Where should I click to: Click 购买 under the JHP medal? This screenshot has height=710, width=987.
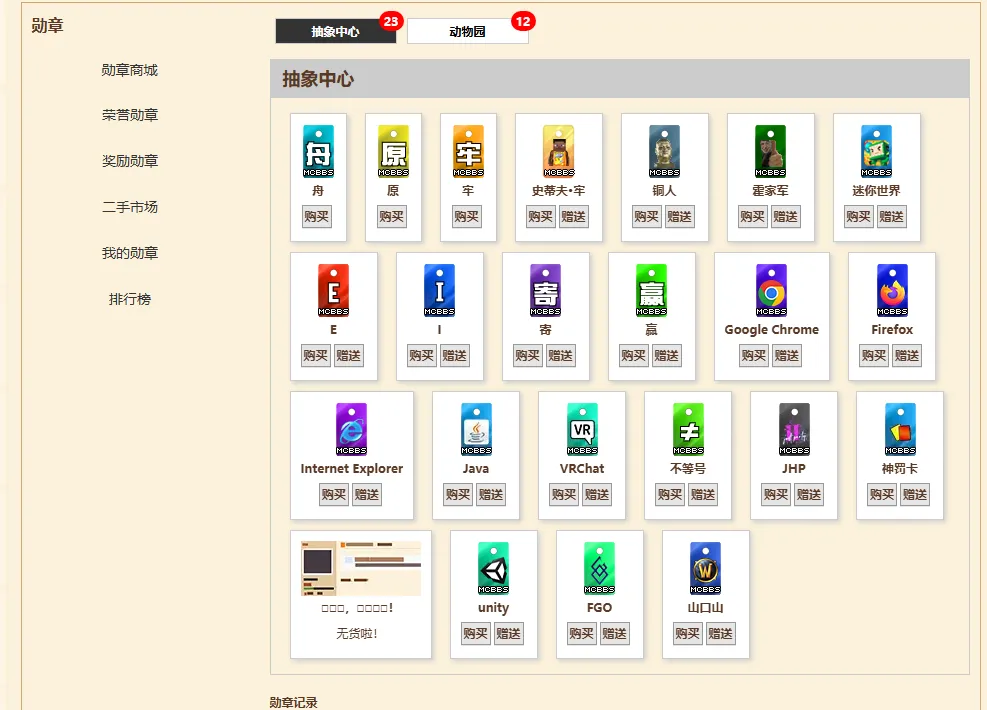[x=776, y=495]
